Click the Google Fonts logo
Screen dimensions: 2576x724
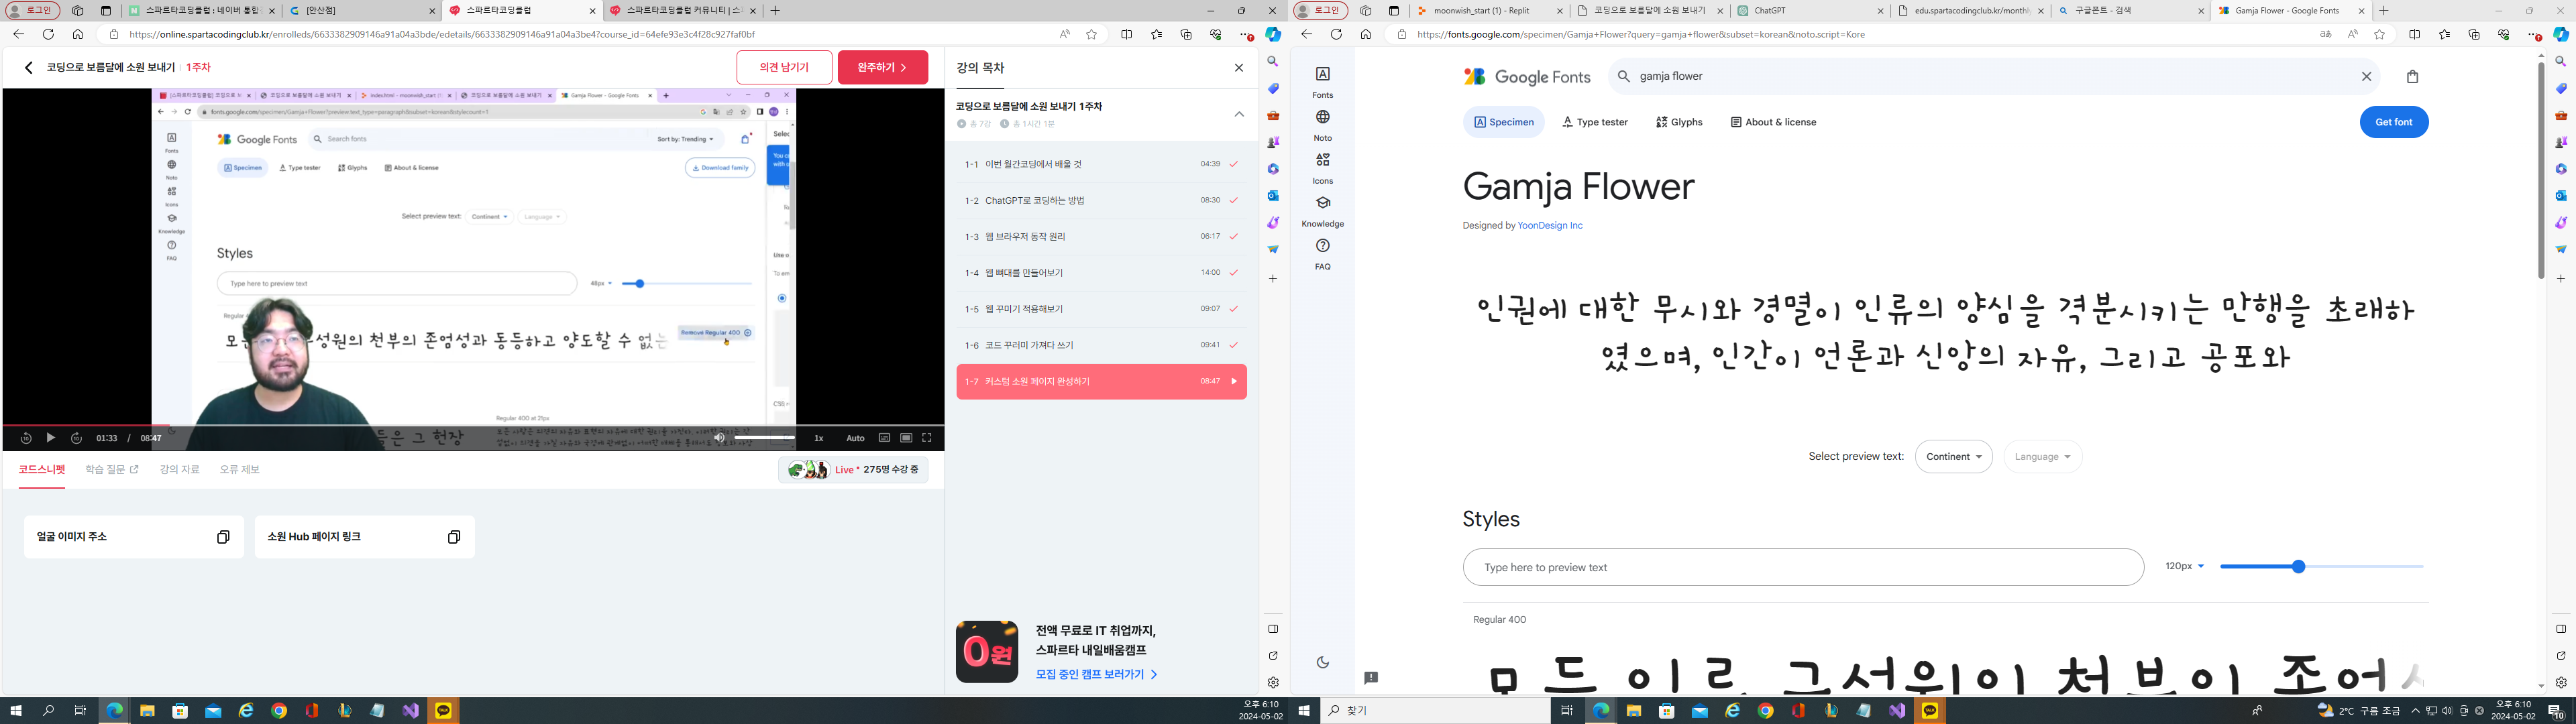[1527, 77]
